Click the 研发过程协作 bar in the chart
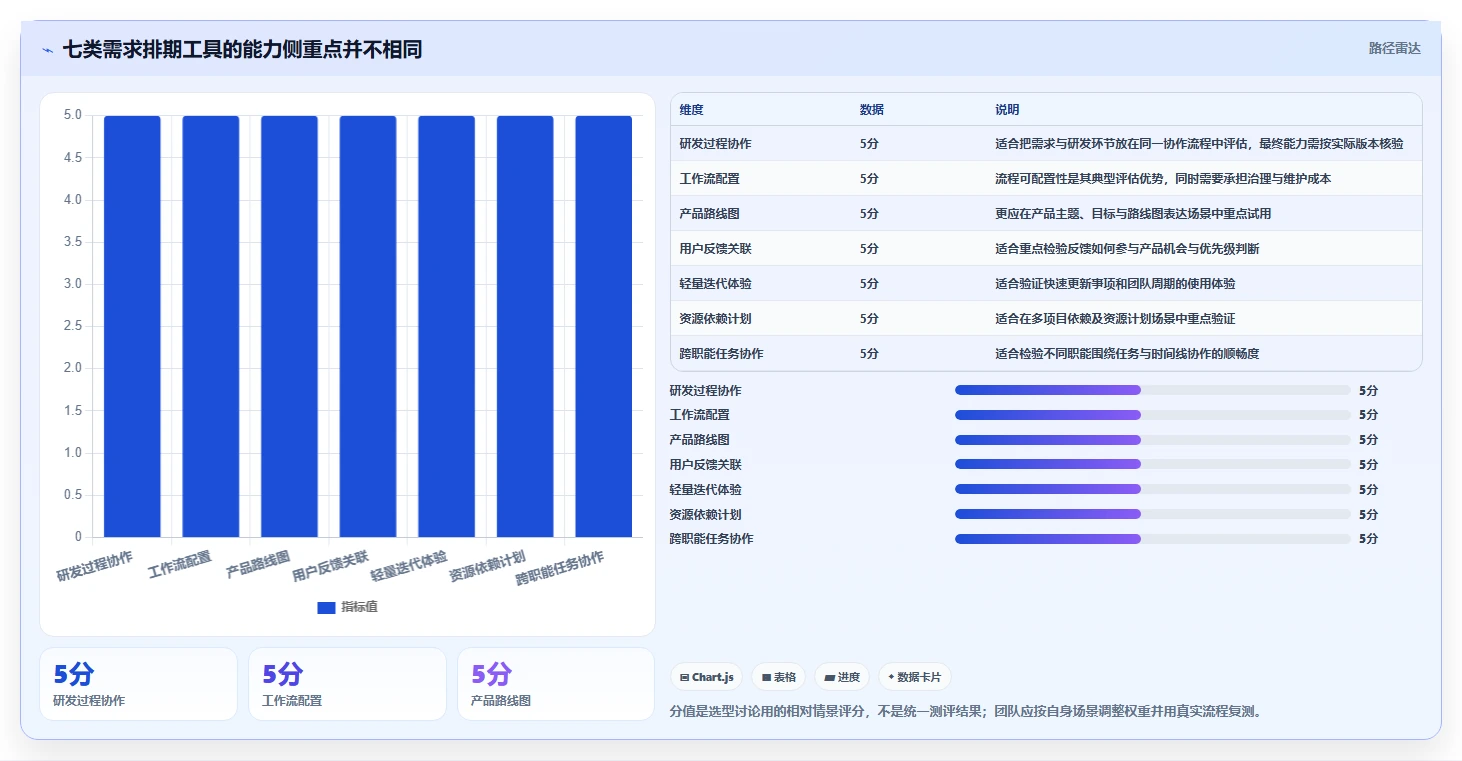Image resolution: width=1462 pixels, height=761 pixels. coord(132,326)
